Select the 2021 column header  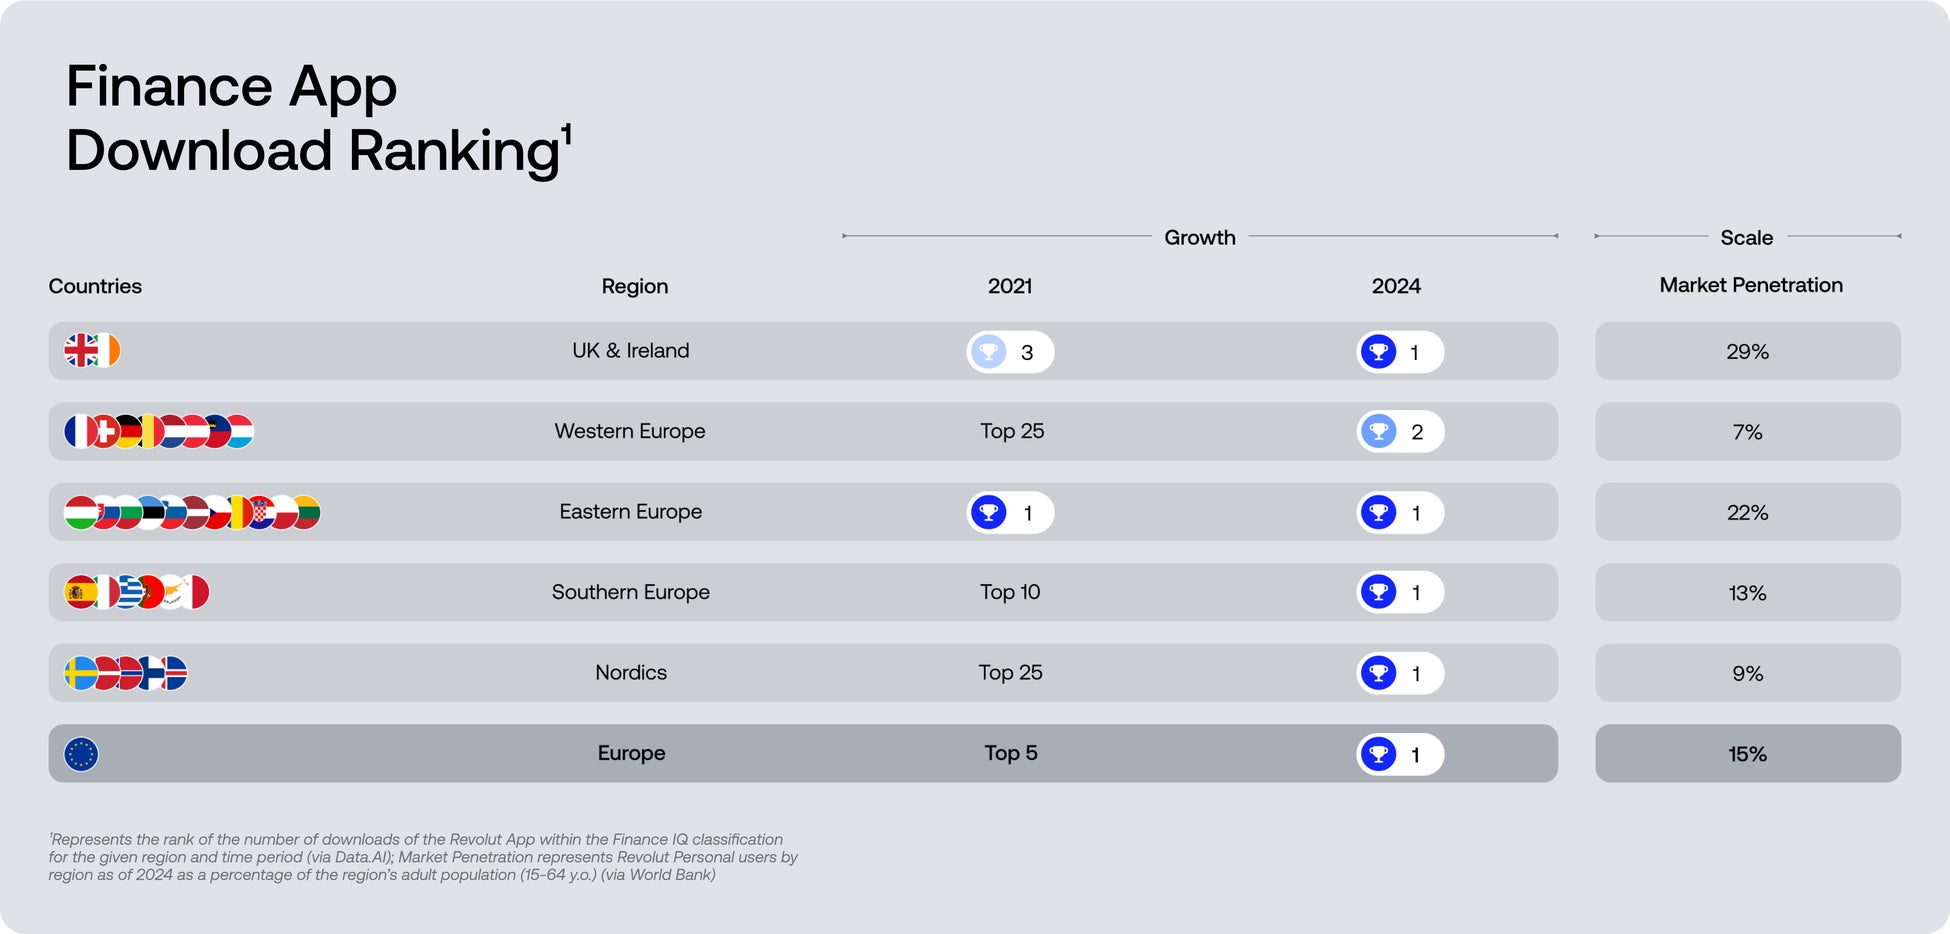click(x=1010, y=286)
